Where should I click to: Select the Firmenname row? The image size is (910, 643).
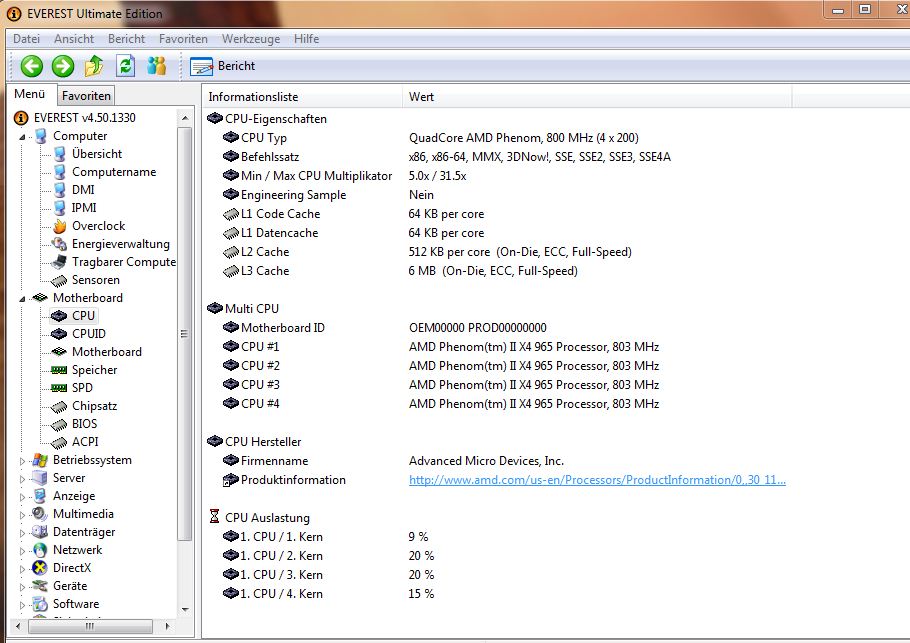(x=393, y=461)
